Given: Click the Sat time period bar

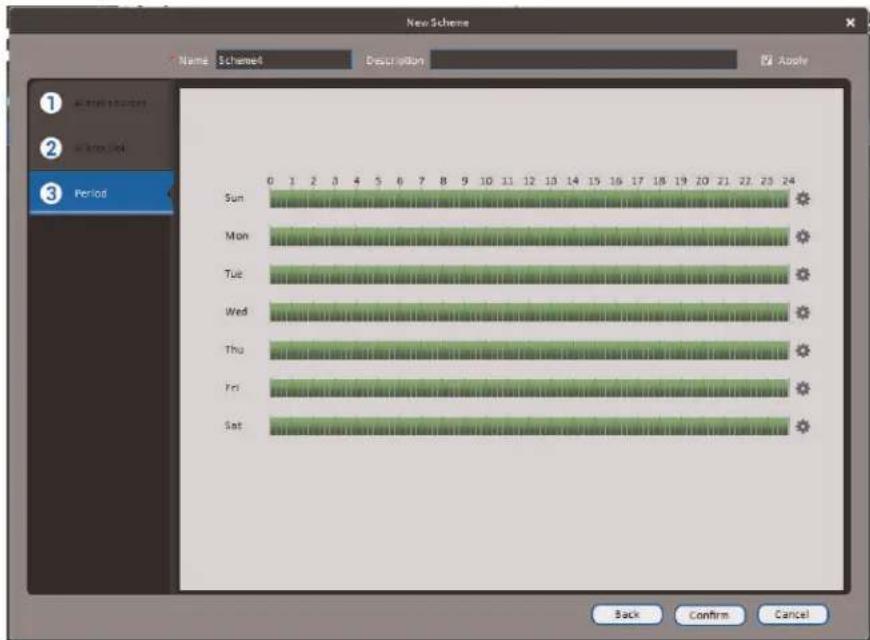Looking at the screenshot, I should click(529, 426).
